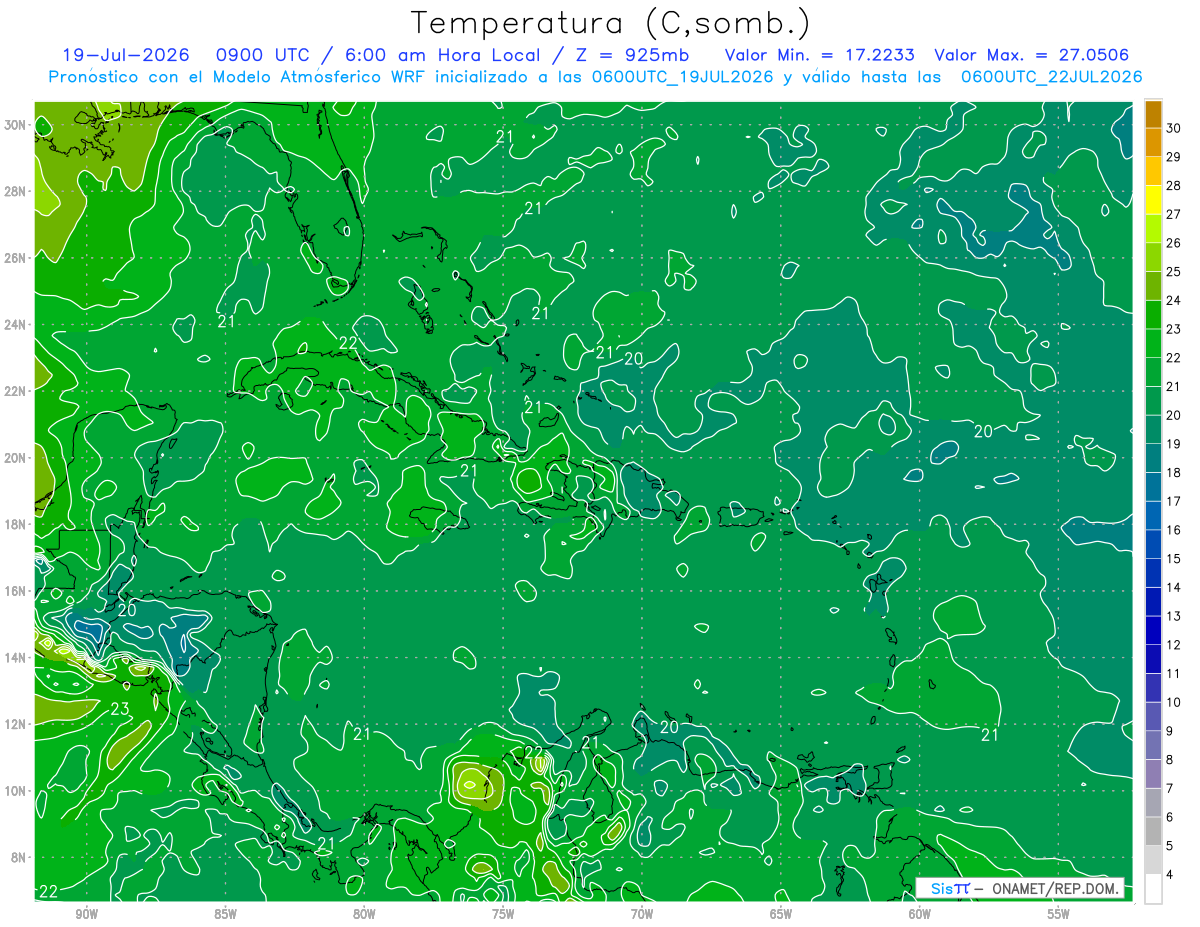Screen dimensions: 1200x927
Task: Click the "10N" latitude axis label
Action: click(x=16, y=790)
